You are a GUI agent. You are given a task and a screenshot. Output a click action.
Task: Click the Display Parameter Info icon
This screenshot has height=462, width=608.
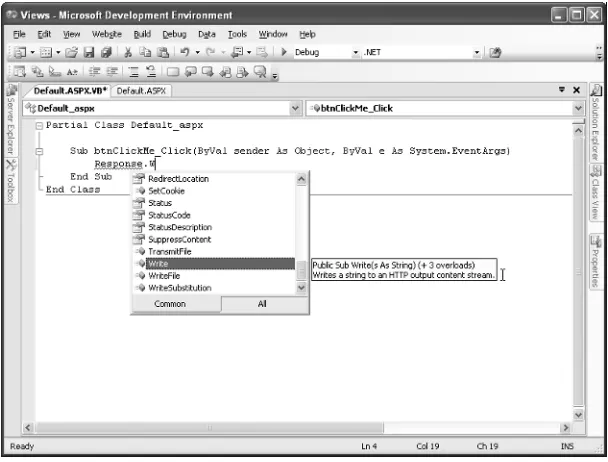click(x=37, y=71)
